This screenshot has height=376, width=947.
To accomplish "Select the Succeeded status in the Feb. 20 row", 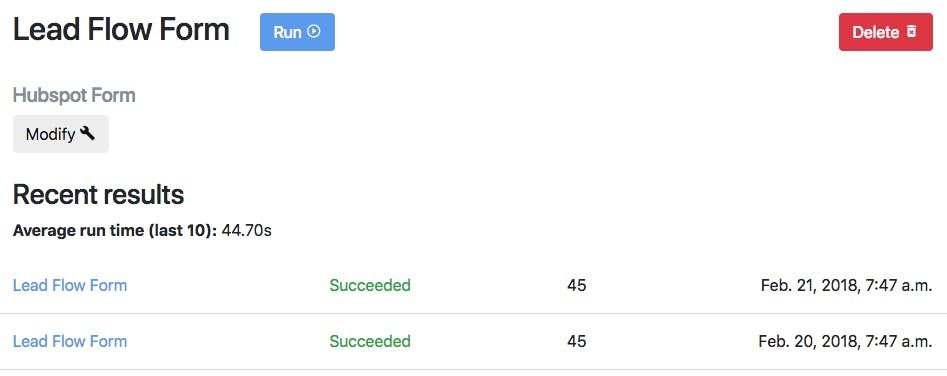I will coord(370,341).
